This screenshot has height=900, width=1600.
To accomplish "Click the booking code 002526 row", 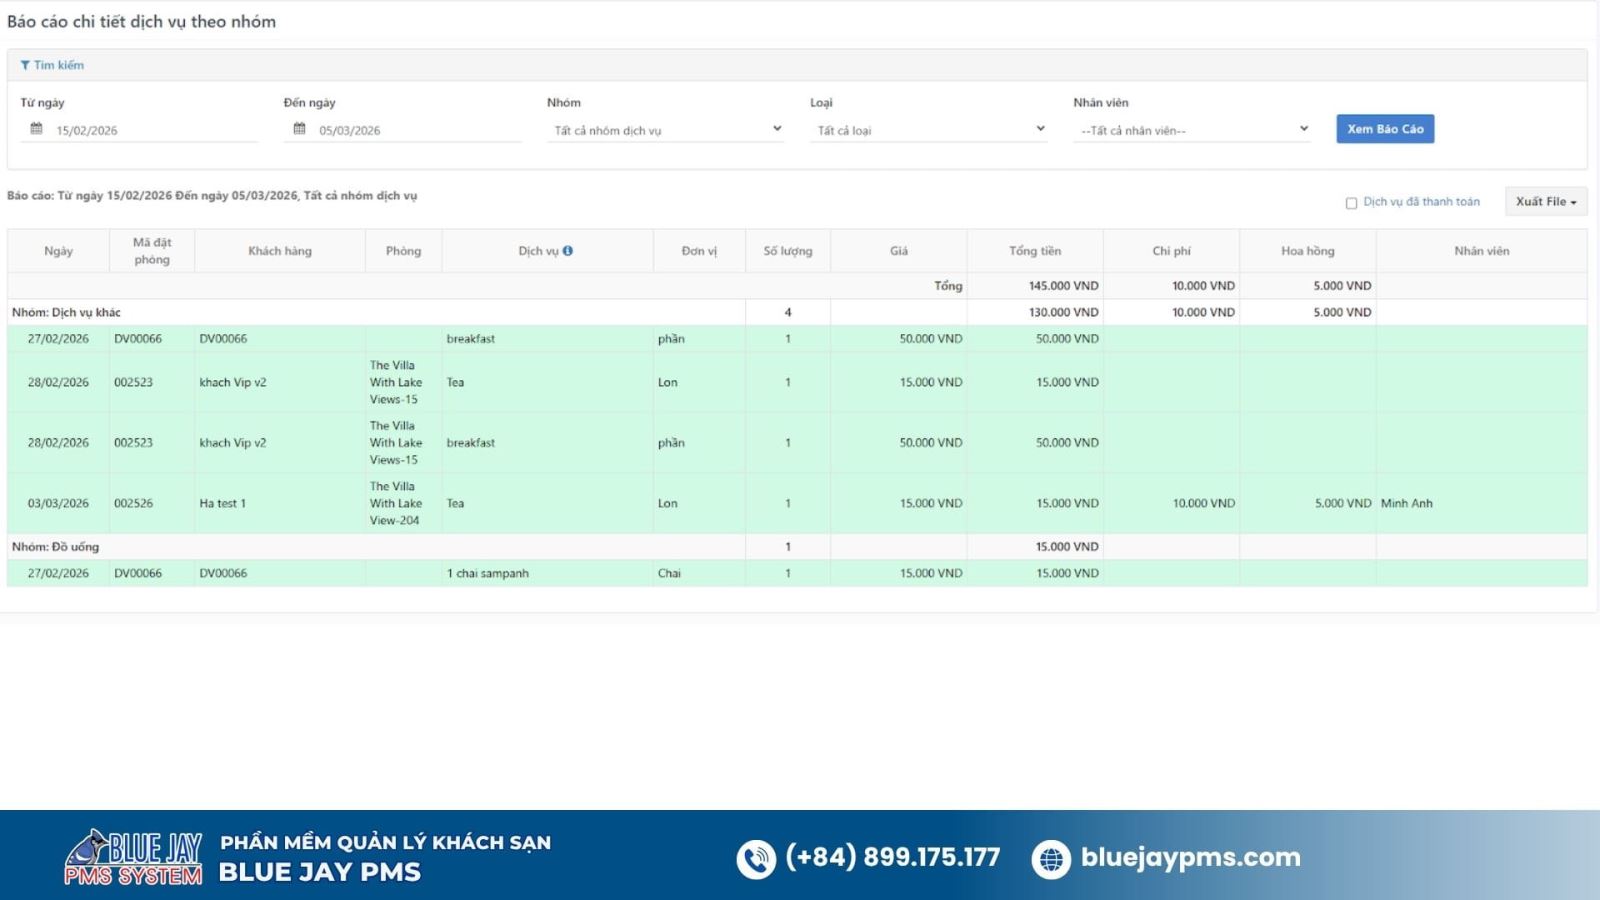I will click(x=134, y=503).
